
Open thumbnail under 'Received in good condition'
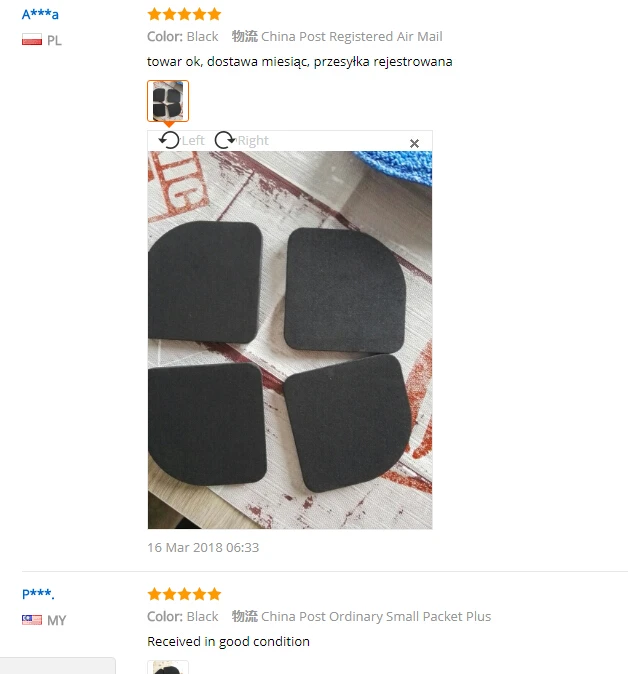[168, 667]
